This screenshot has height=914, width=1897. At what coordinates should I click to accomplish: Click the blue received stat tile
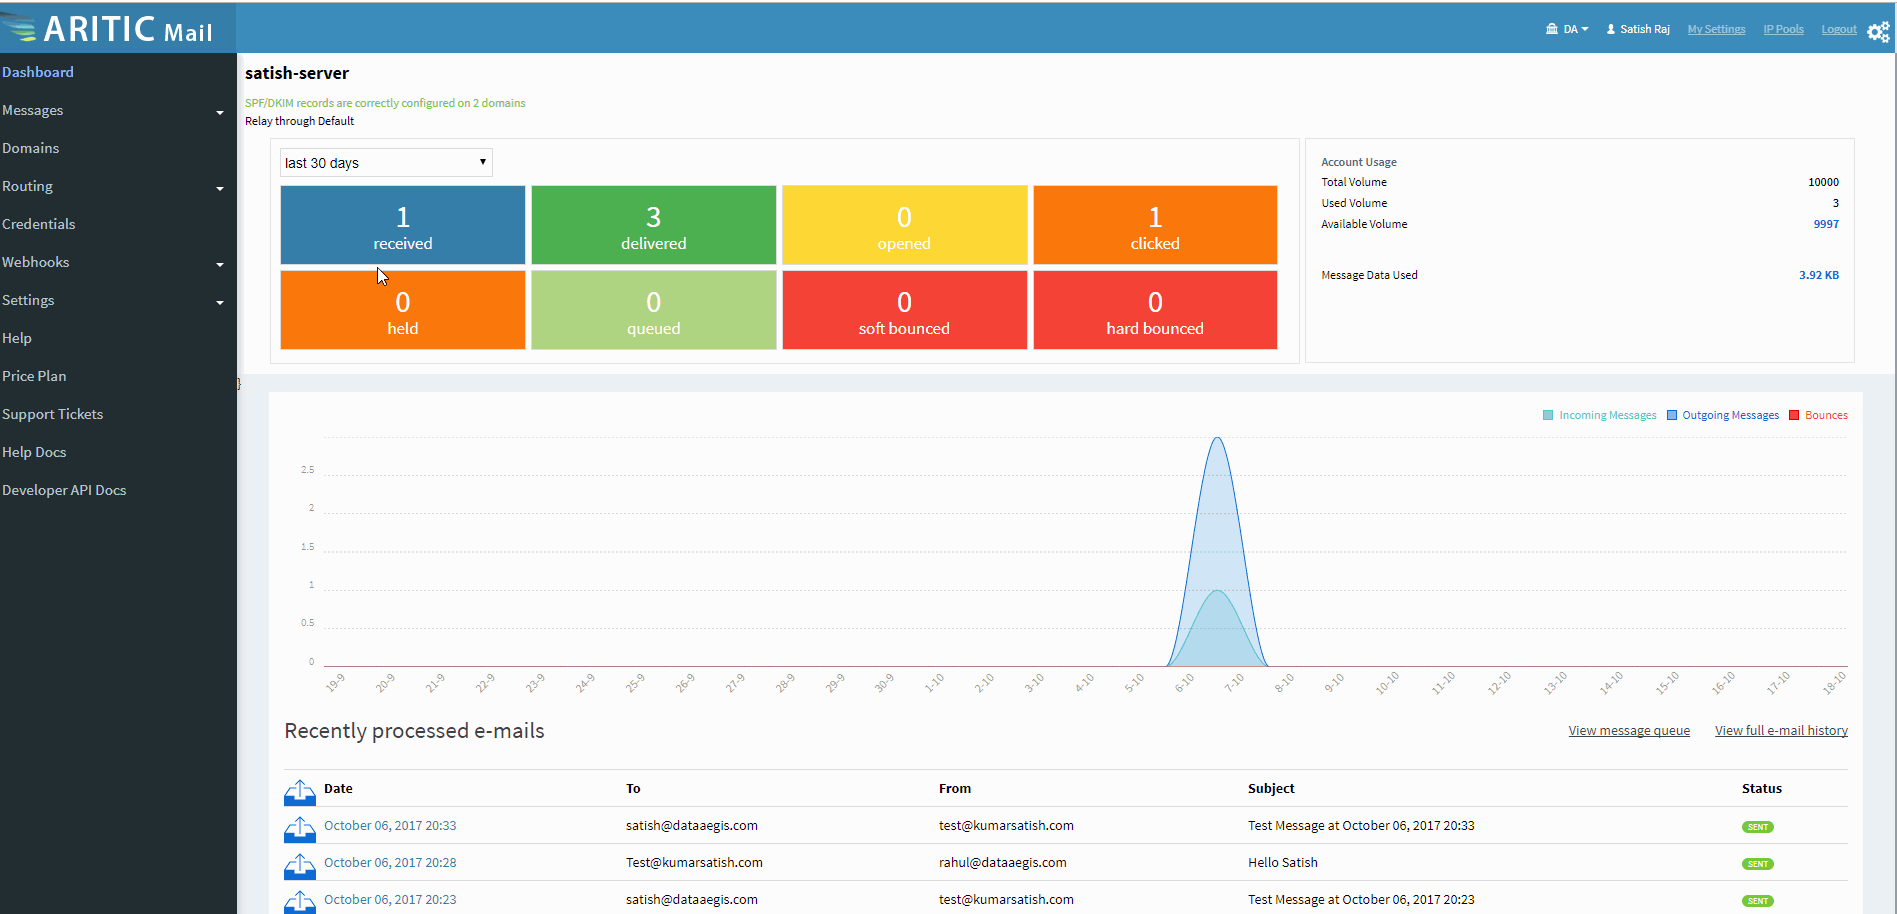tap(402, 225)
